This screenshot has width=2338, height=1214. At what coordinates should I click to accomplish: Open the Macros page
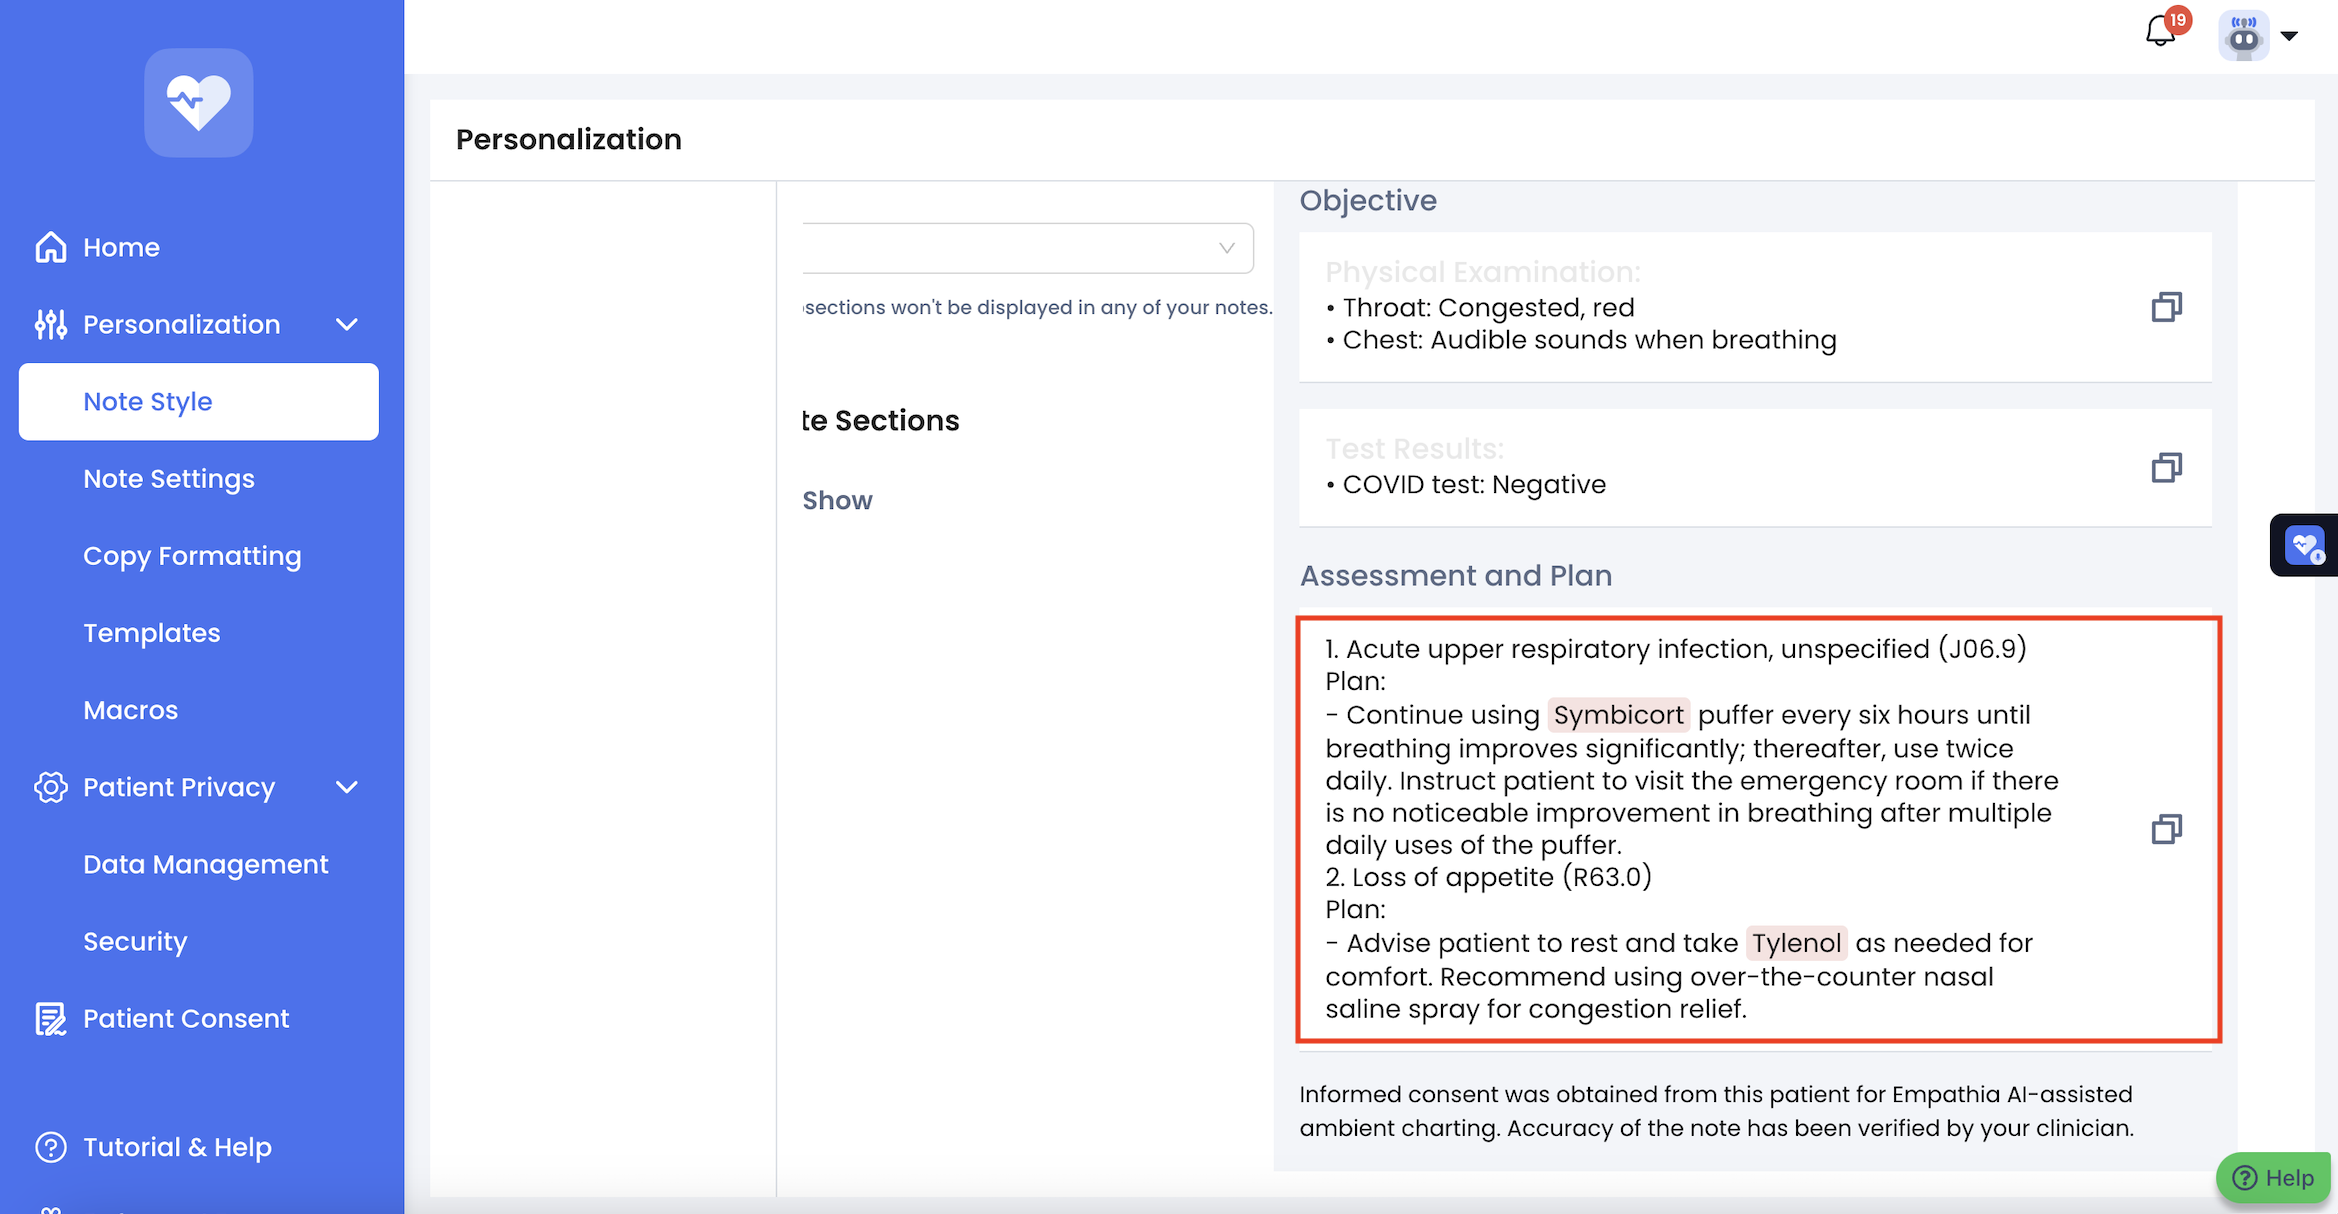(131, 710)
